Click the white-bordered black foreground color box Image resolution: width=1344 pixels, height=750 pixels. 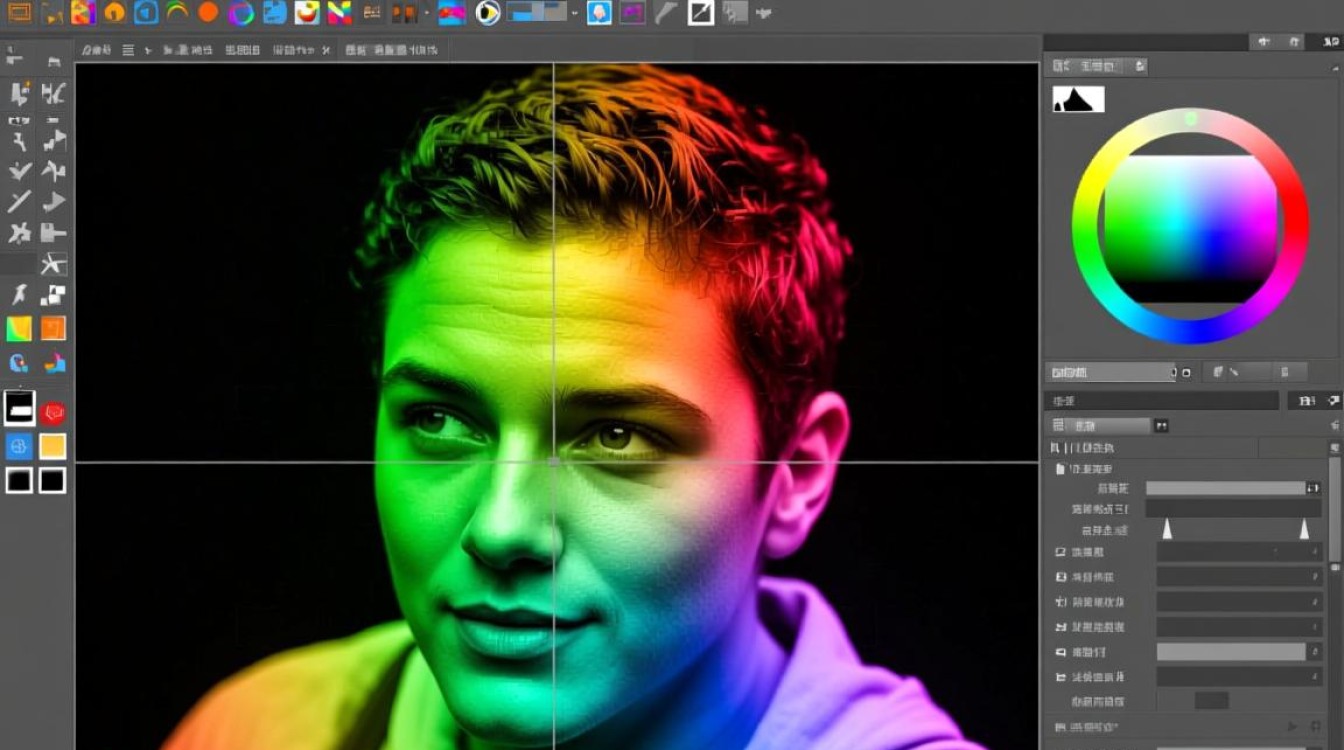[19, 407]
